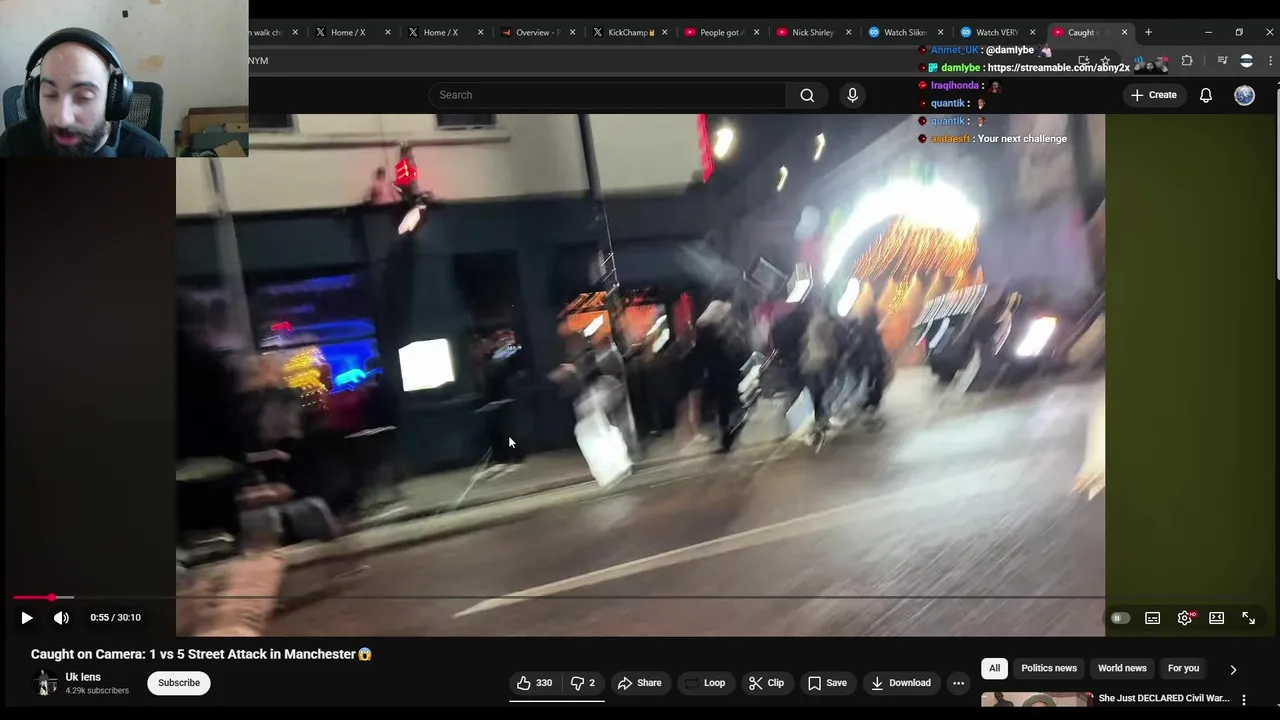Switch to the first Home / X tab
This screenshot has width=1280, height=720.
pos(348,32)
